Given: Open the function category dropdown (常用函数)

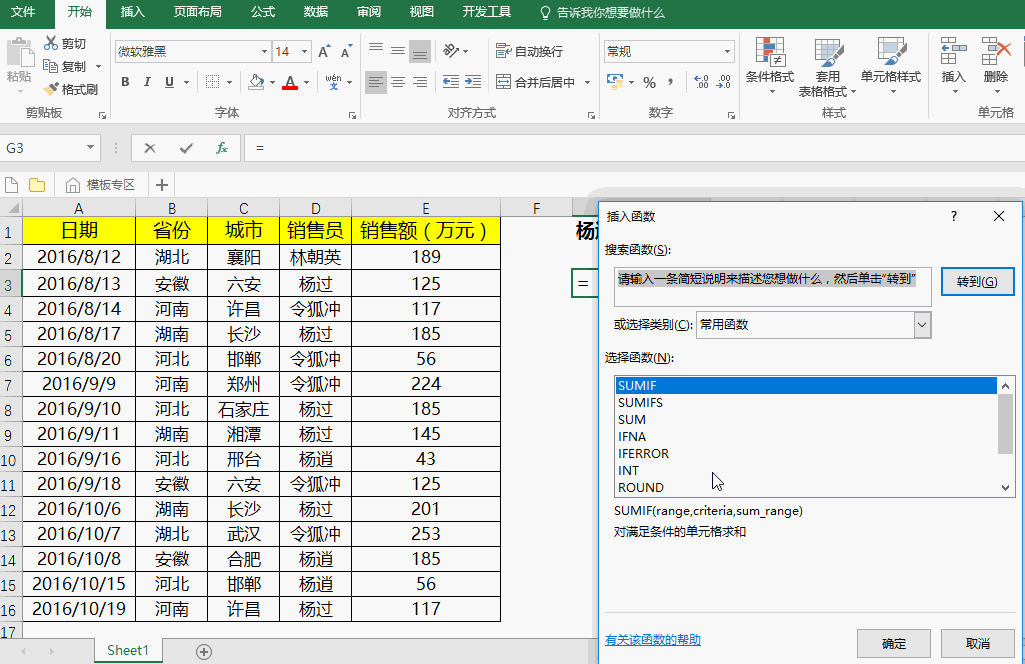Looking at the screenshot, I should click(x=922, y=325).
